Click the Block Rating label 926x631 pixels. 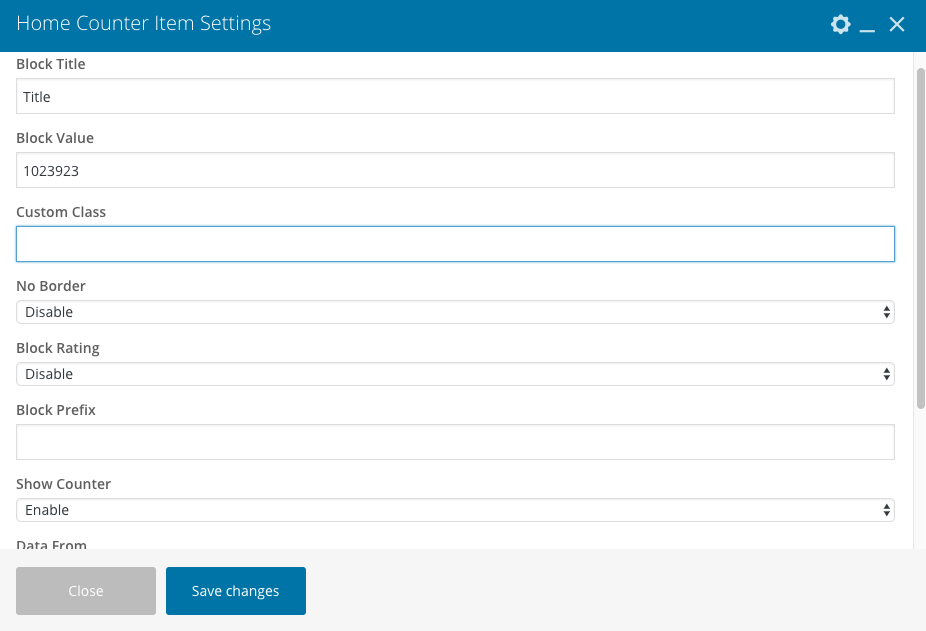pyautogui.click(x=58, y=348)
